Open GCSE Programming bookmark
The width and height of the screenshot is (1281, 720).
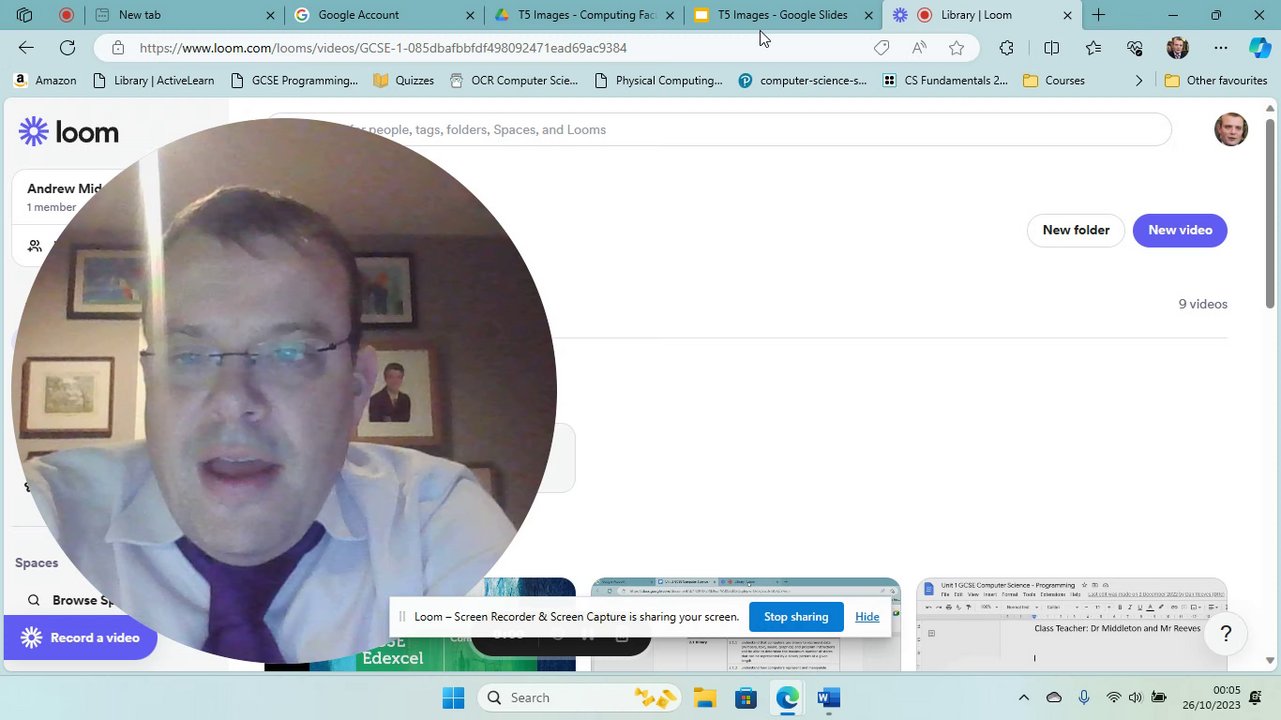coord(294,80)
